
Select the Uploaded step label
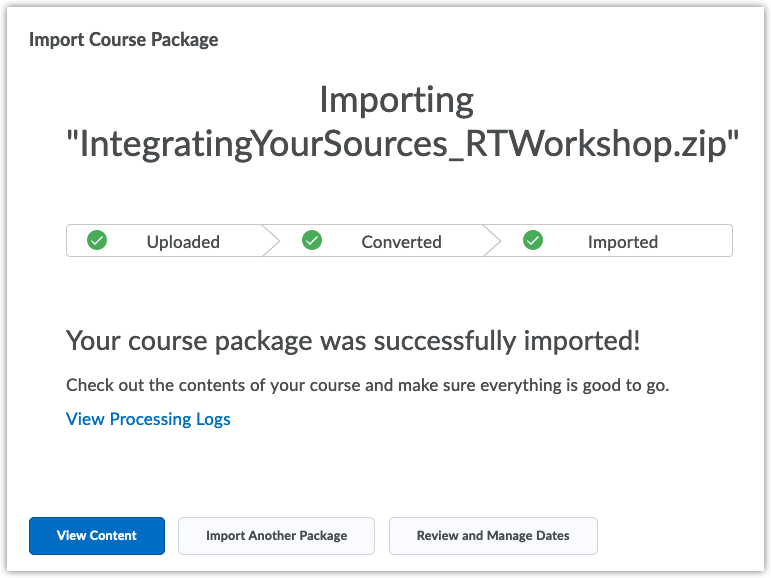[x=183, y=242]
